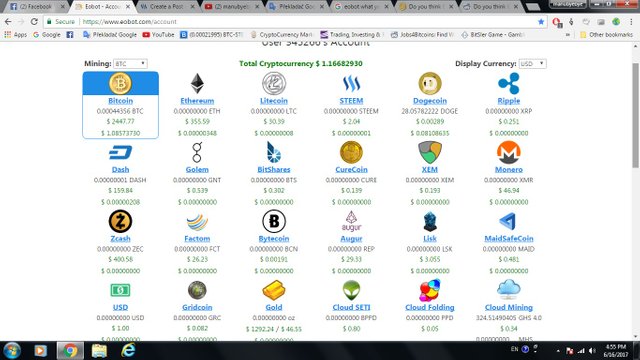Open the MaidSafeCoin link

click(x=509, y=238)
